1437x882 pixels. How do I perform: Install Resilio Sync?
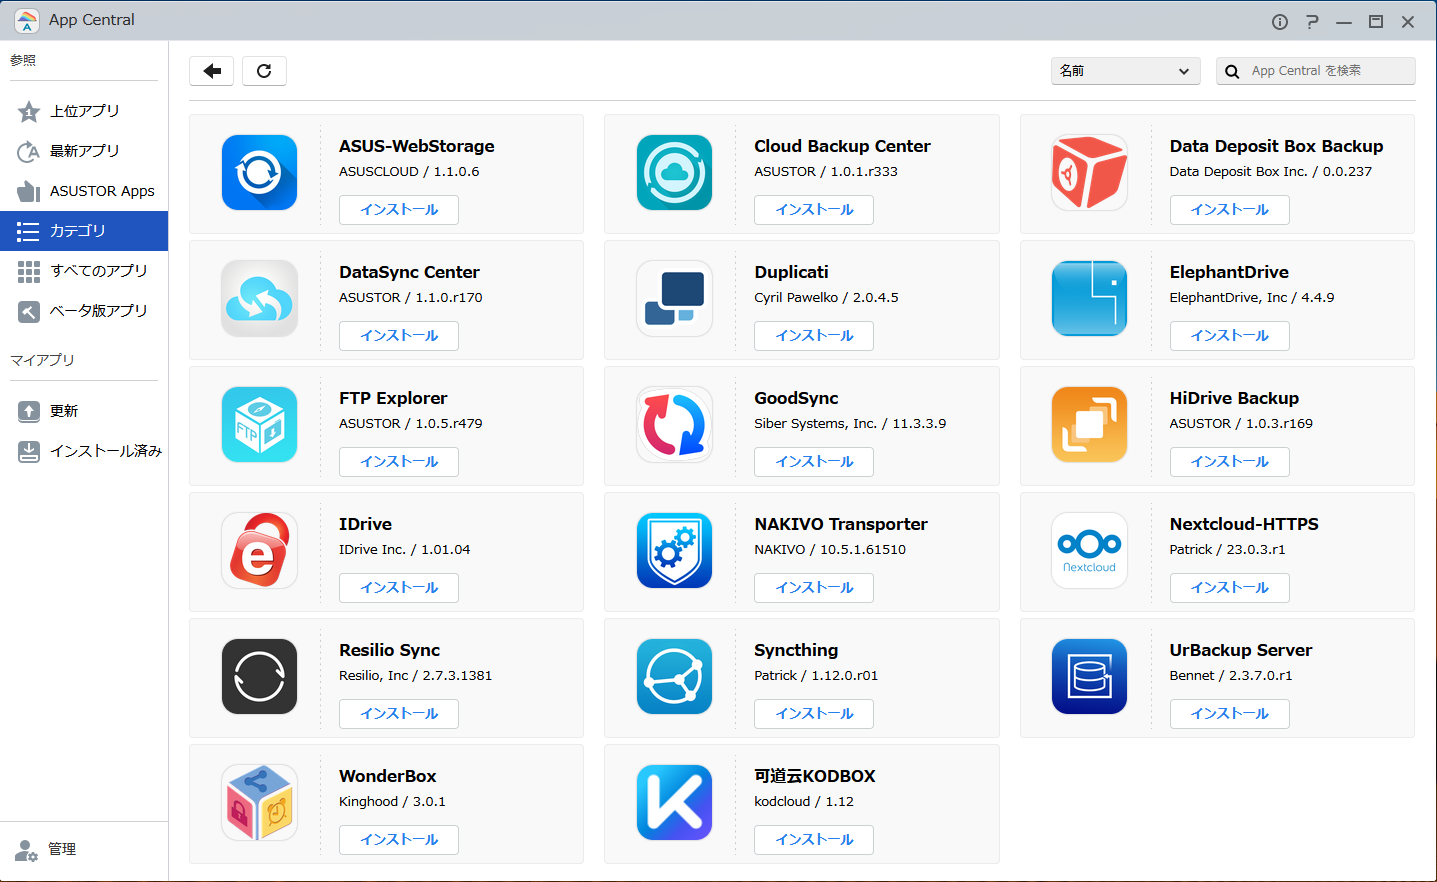click(399, 714)
